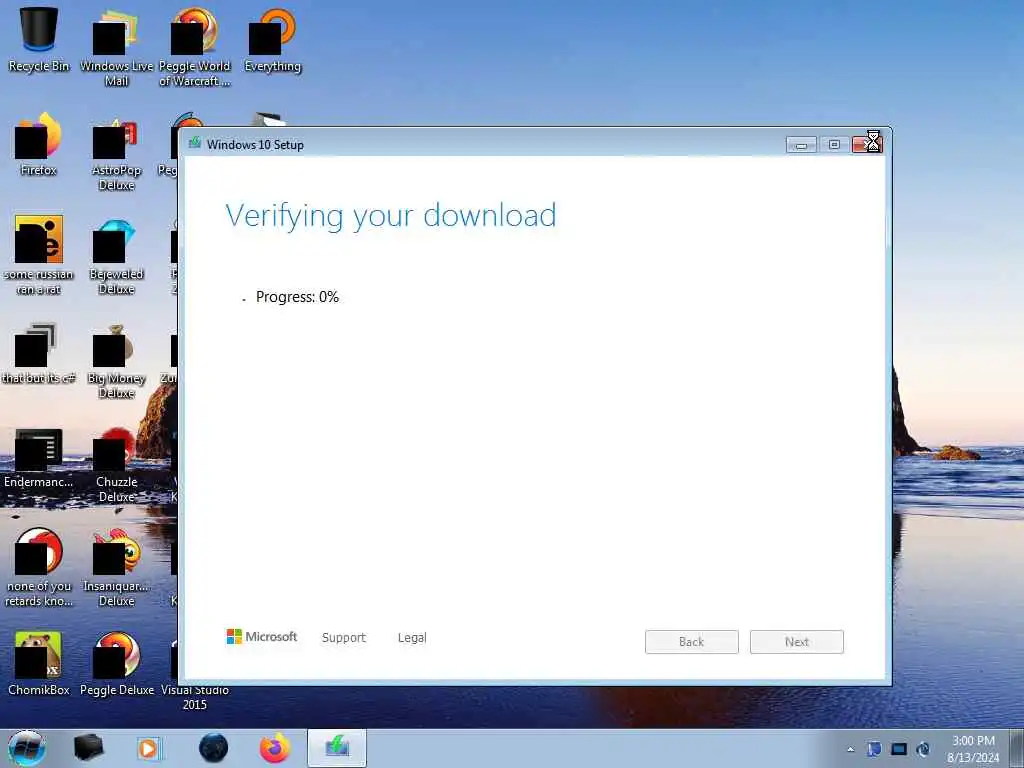
Task: Click the Back button in Windows 10 Setup
Action: [692, 642]
